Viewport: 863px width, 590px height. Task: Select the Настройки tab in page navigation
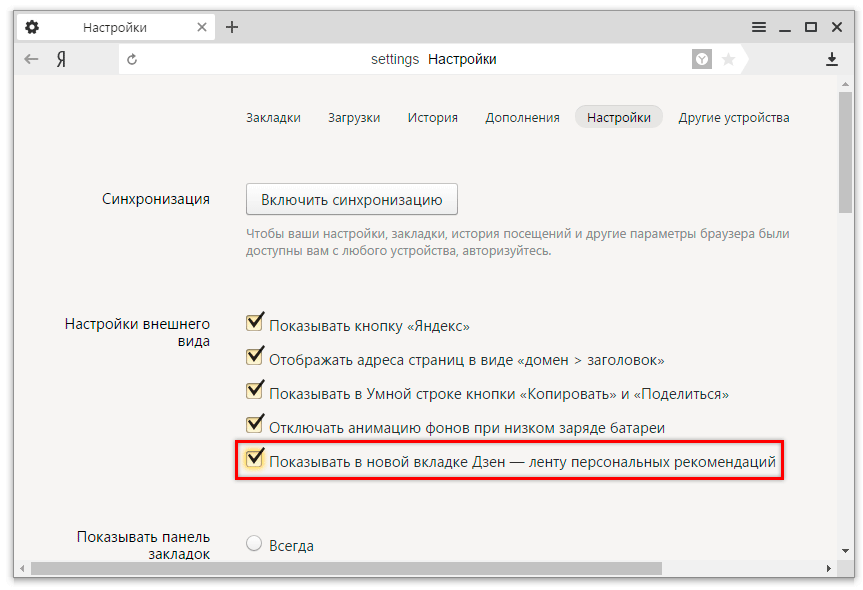(x=619, y=117)
